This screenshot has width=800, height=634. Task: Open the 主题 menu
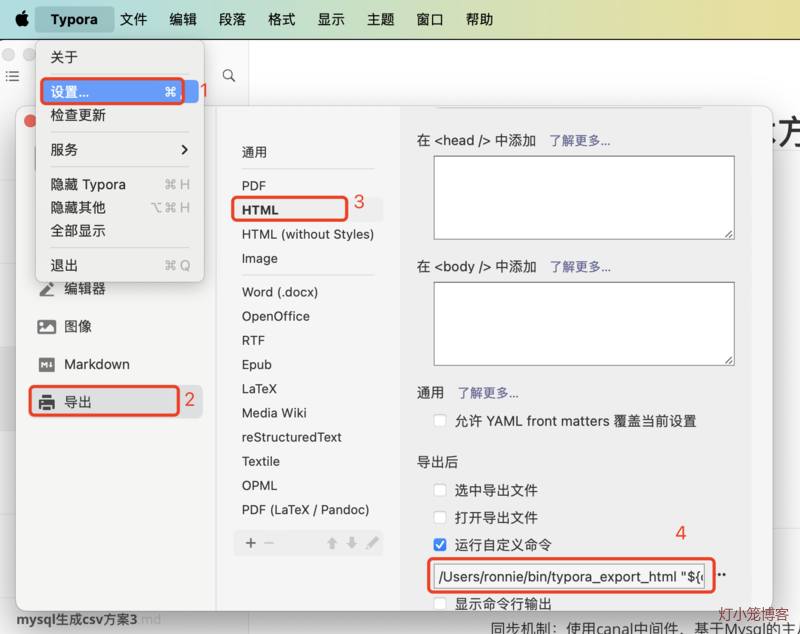click(x=381, y=19)
